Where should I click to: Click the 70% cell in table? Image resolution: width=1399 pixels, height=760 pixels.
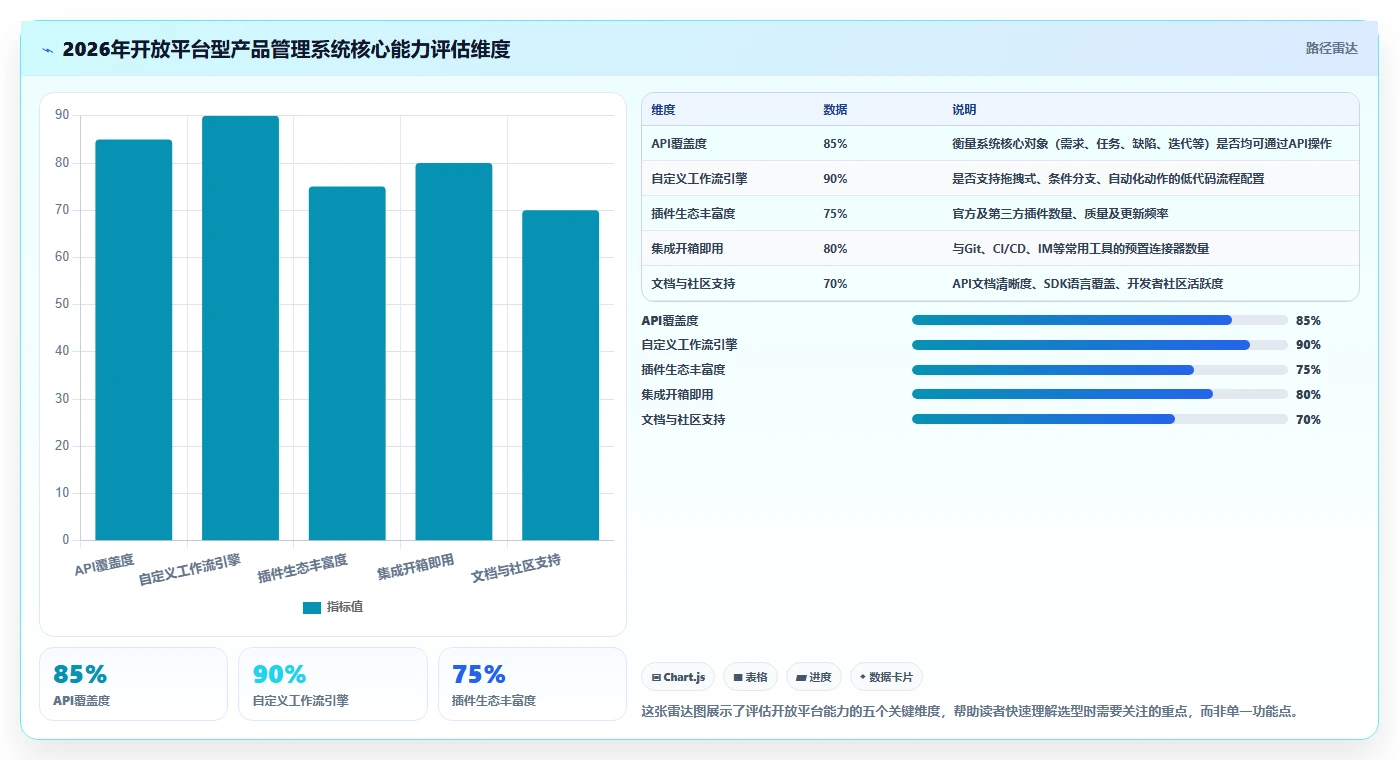click(x=835, y=283)
